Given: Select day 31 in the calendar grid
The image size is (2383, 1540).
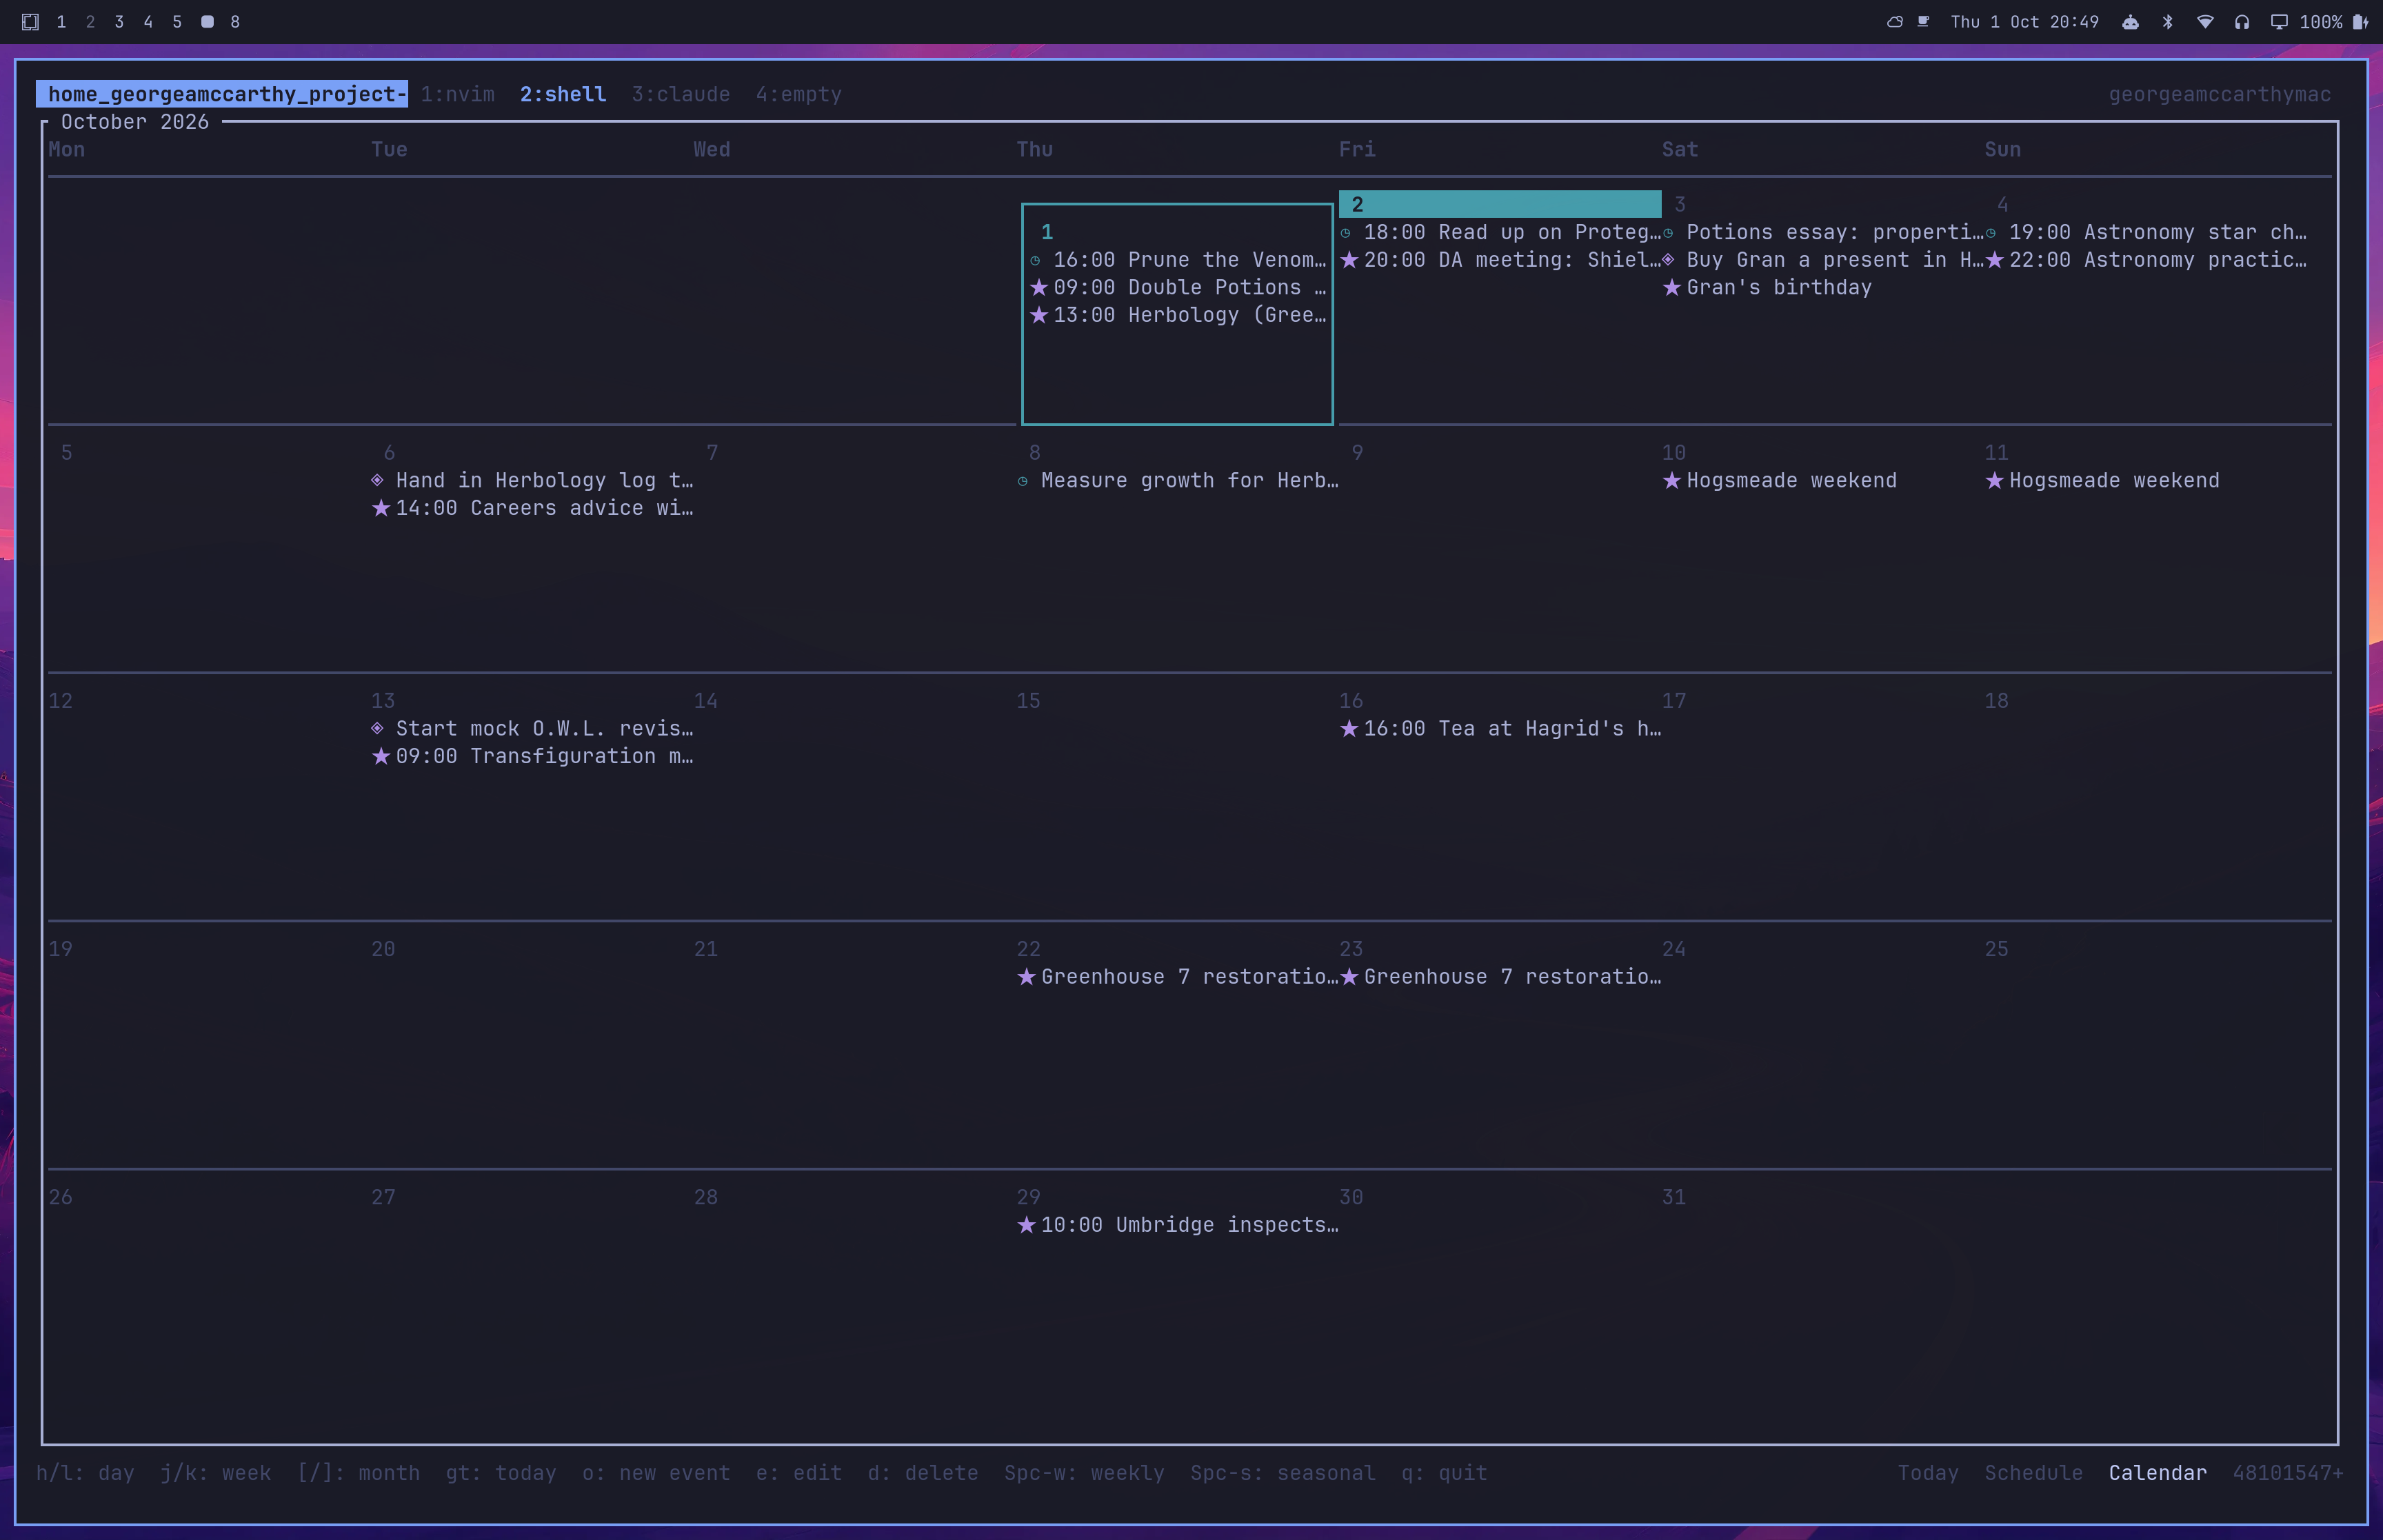Looking at the screenshot, I should [x=1674, y=1197].
